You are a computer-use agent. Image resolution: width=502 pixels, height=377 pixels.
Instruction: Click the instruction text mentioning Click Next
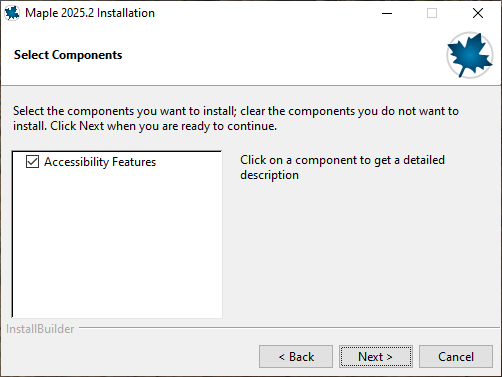coord(236,118)
